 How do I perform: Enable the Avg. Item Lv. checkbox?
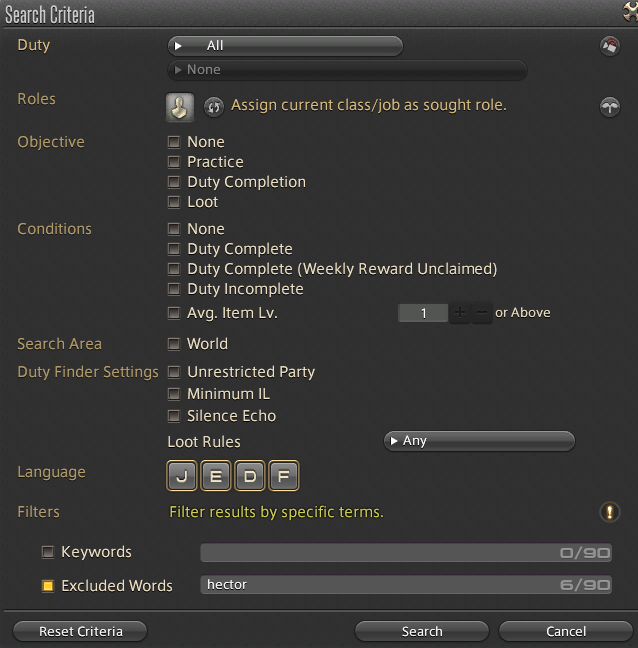[174, 313]
